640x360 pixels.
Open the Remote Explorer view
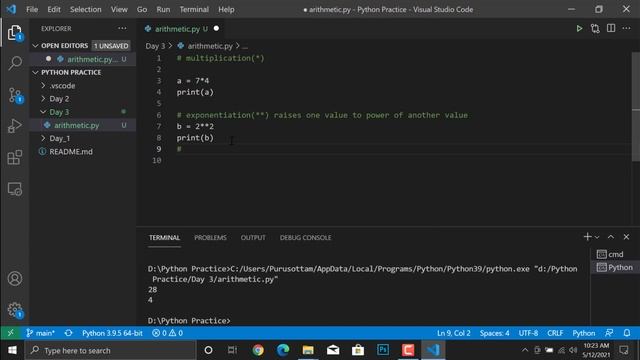[15, 189]
